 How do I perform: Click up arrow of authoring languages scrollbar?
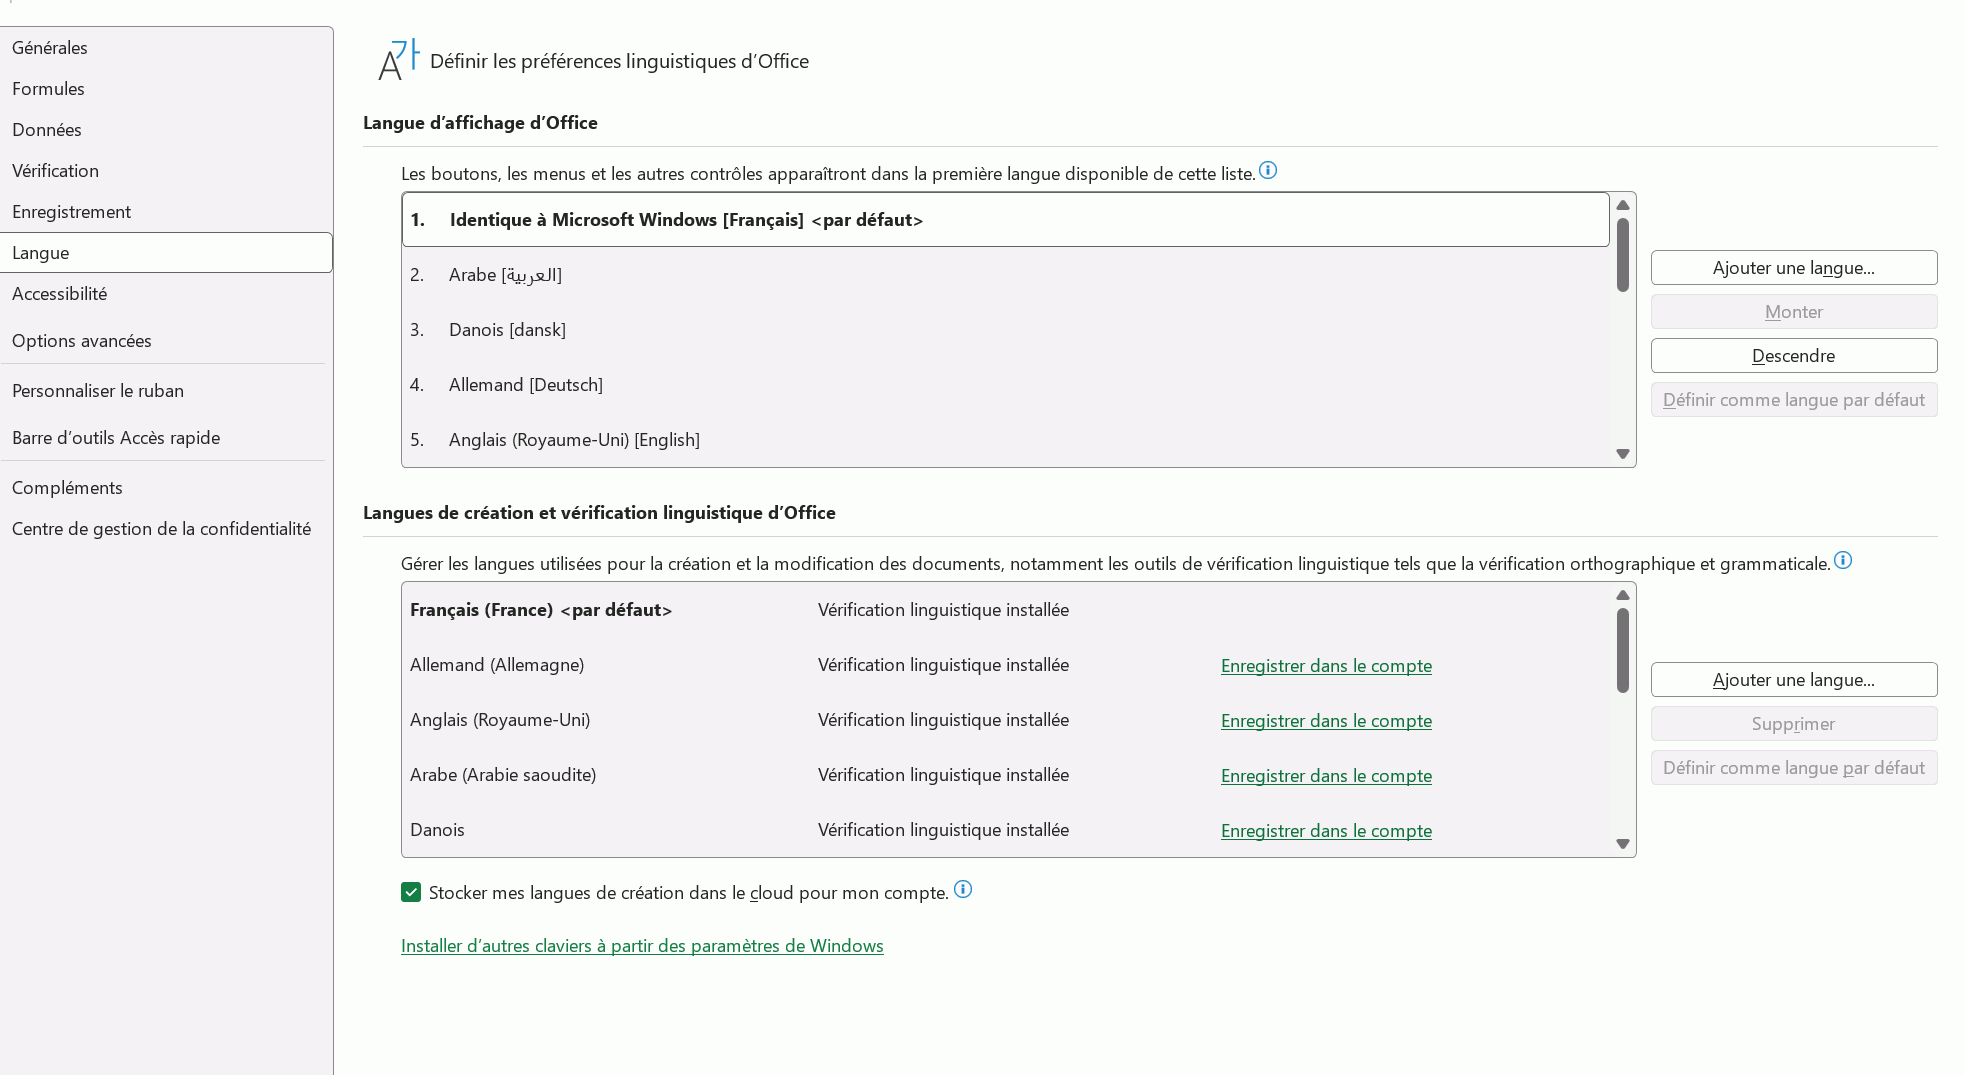coord(1623,595)
